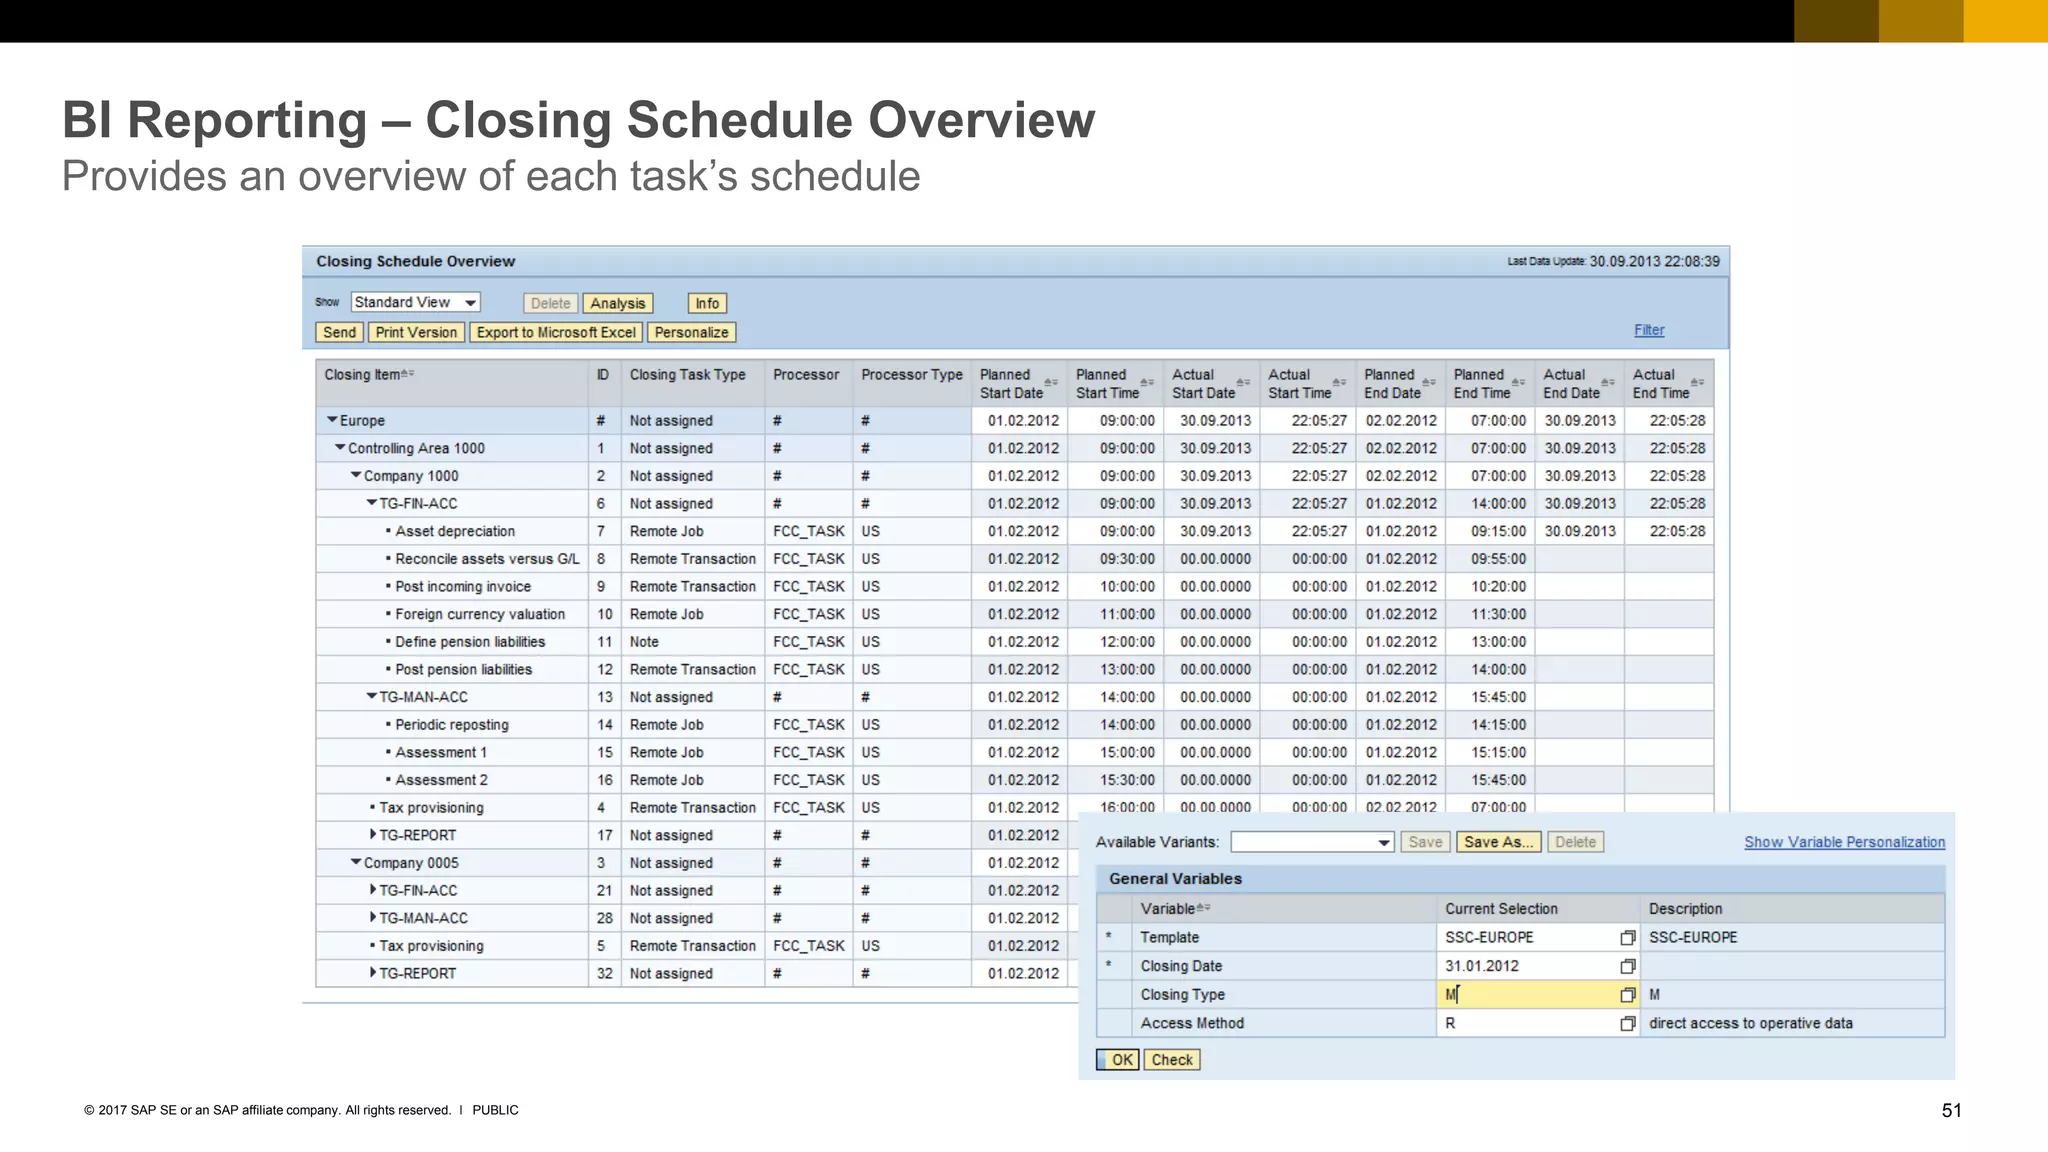The image size is (2048, 1152).
Task: Open value help for Access Method field
Action: coord(1628,1023)
